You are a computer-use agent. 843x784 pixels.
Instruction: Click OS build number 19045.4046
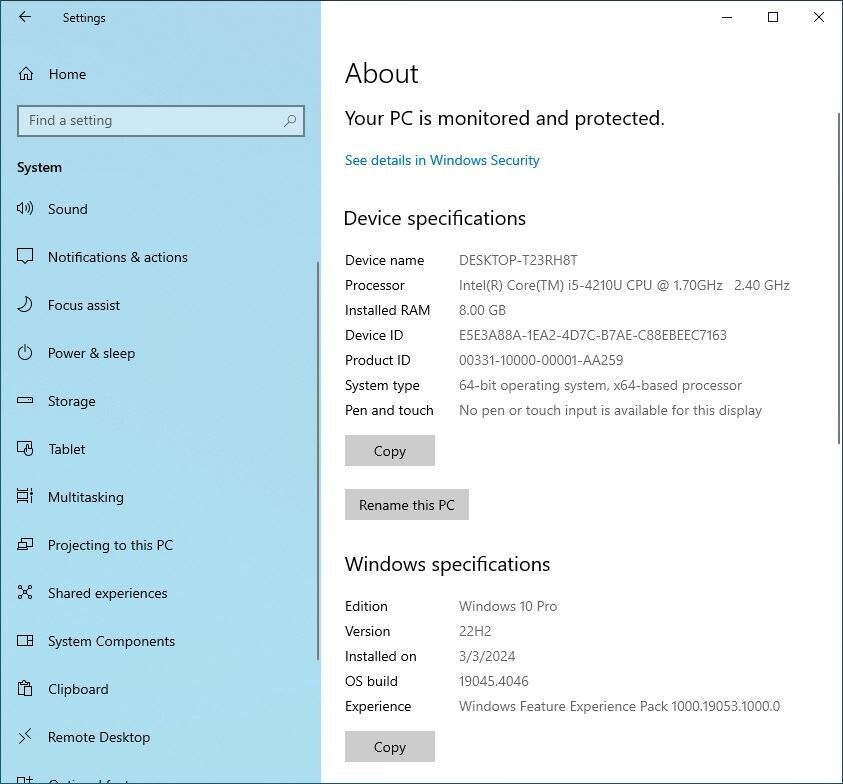pos(494,681)
